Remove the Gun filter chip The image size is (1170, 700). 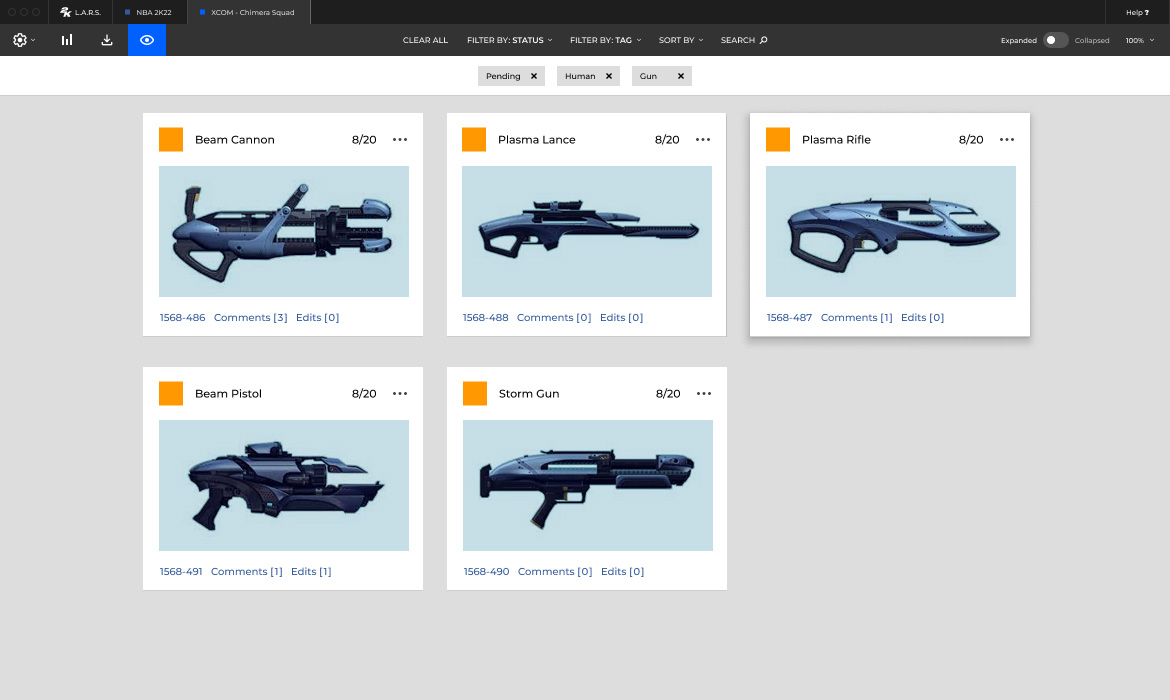681,76
